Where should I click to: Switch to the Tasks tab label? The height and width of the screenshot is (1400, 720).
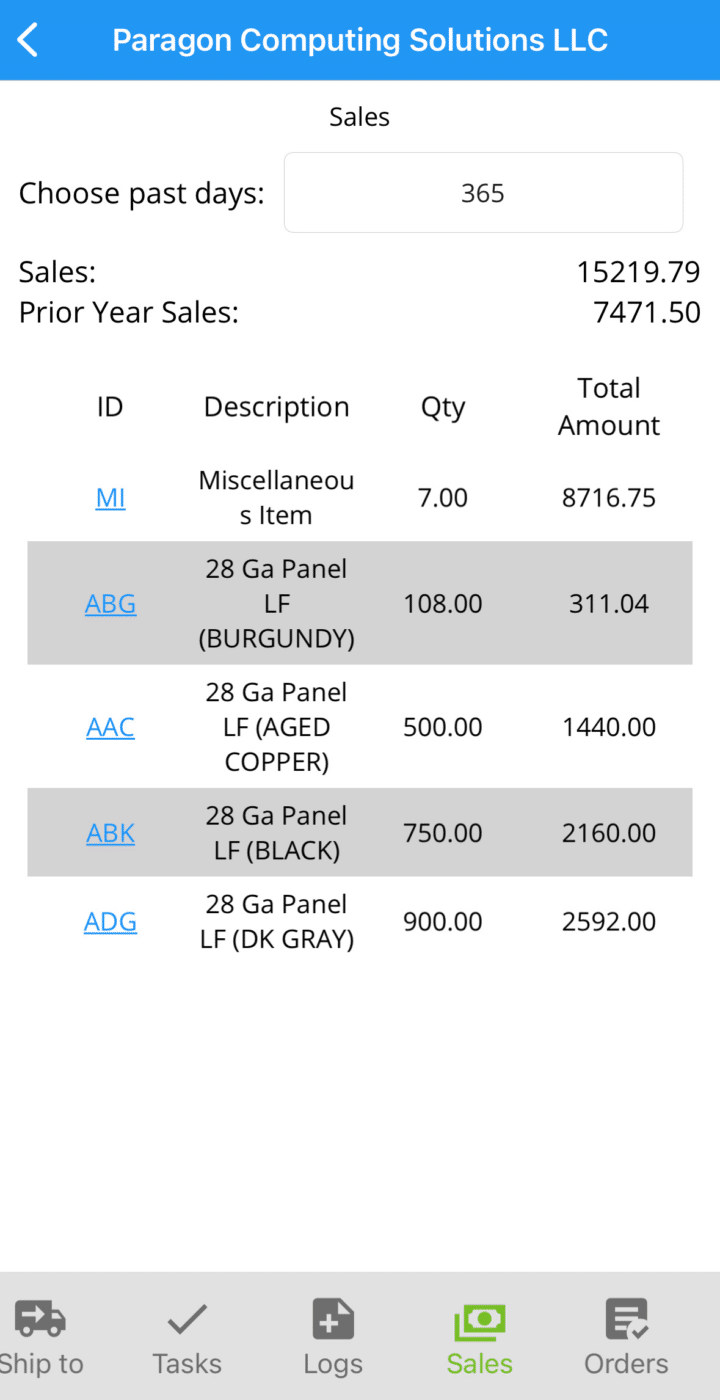point(187,1364)
